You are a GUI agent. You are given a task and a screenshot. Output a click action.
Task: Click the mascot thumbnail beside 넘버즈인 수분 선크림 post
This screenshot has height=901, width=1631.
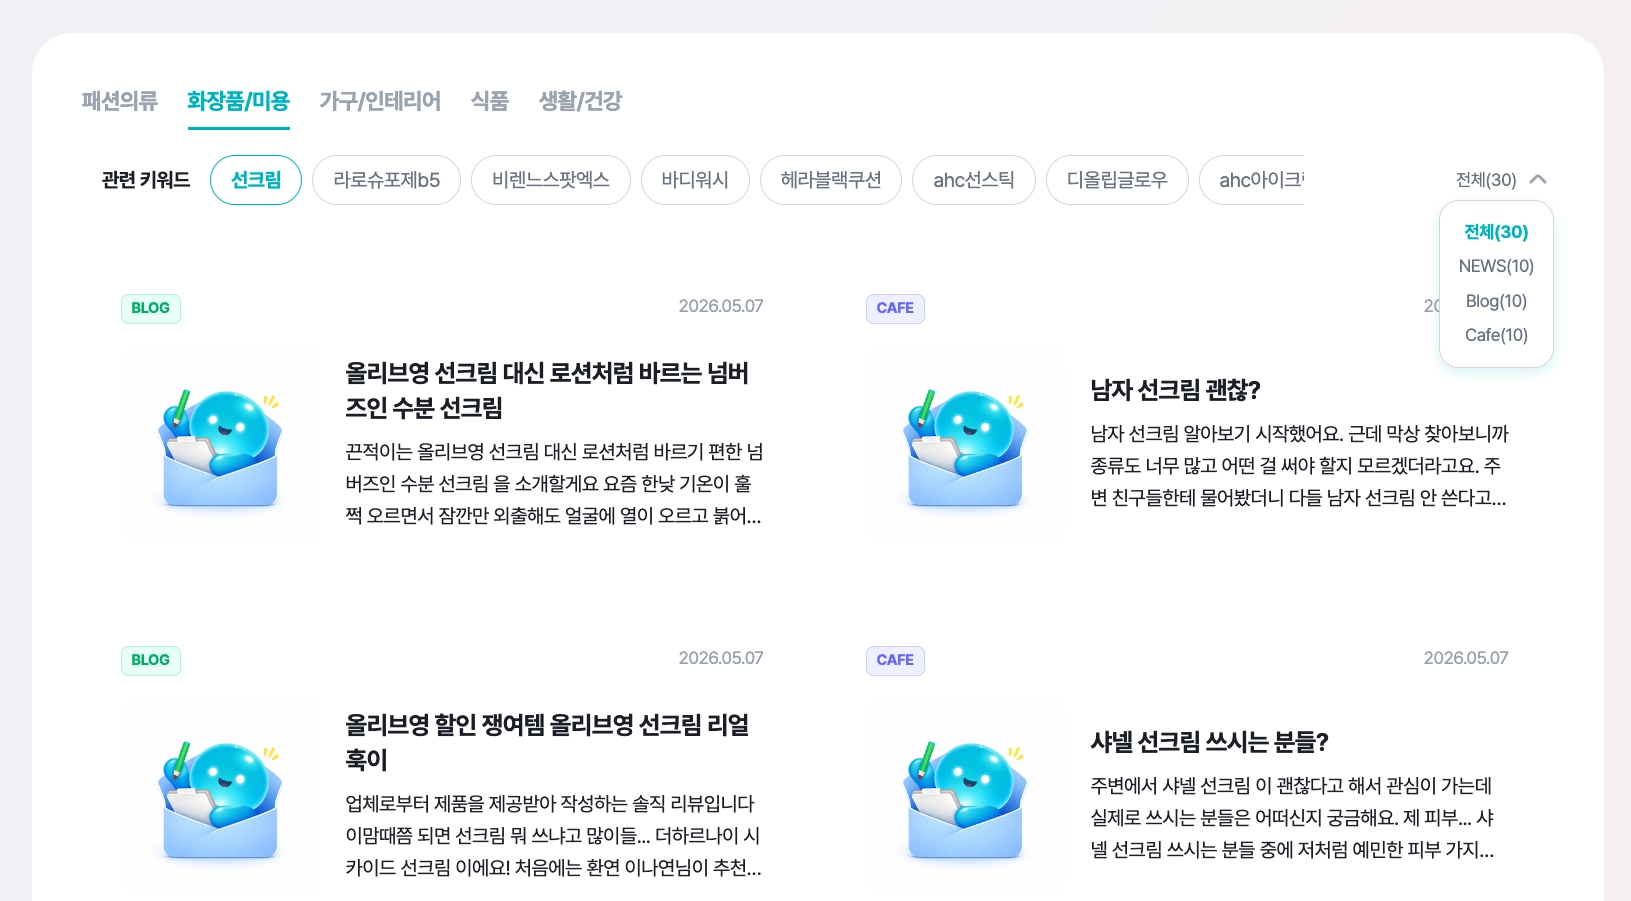click(x=219, y=445)
